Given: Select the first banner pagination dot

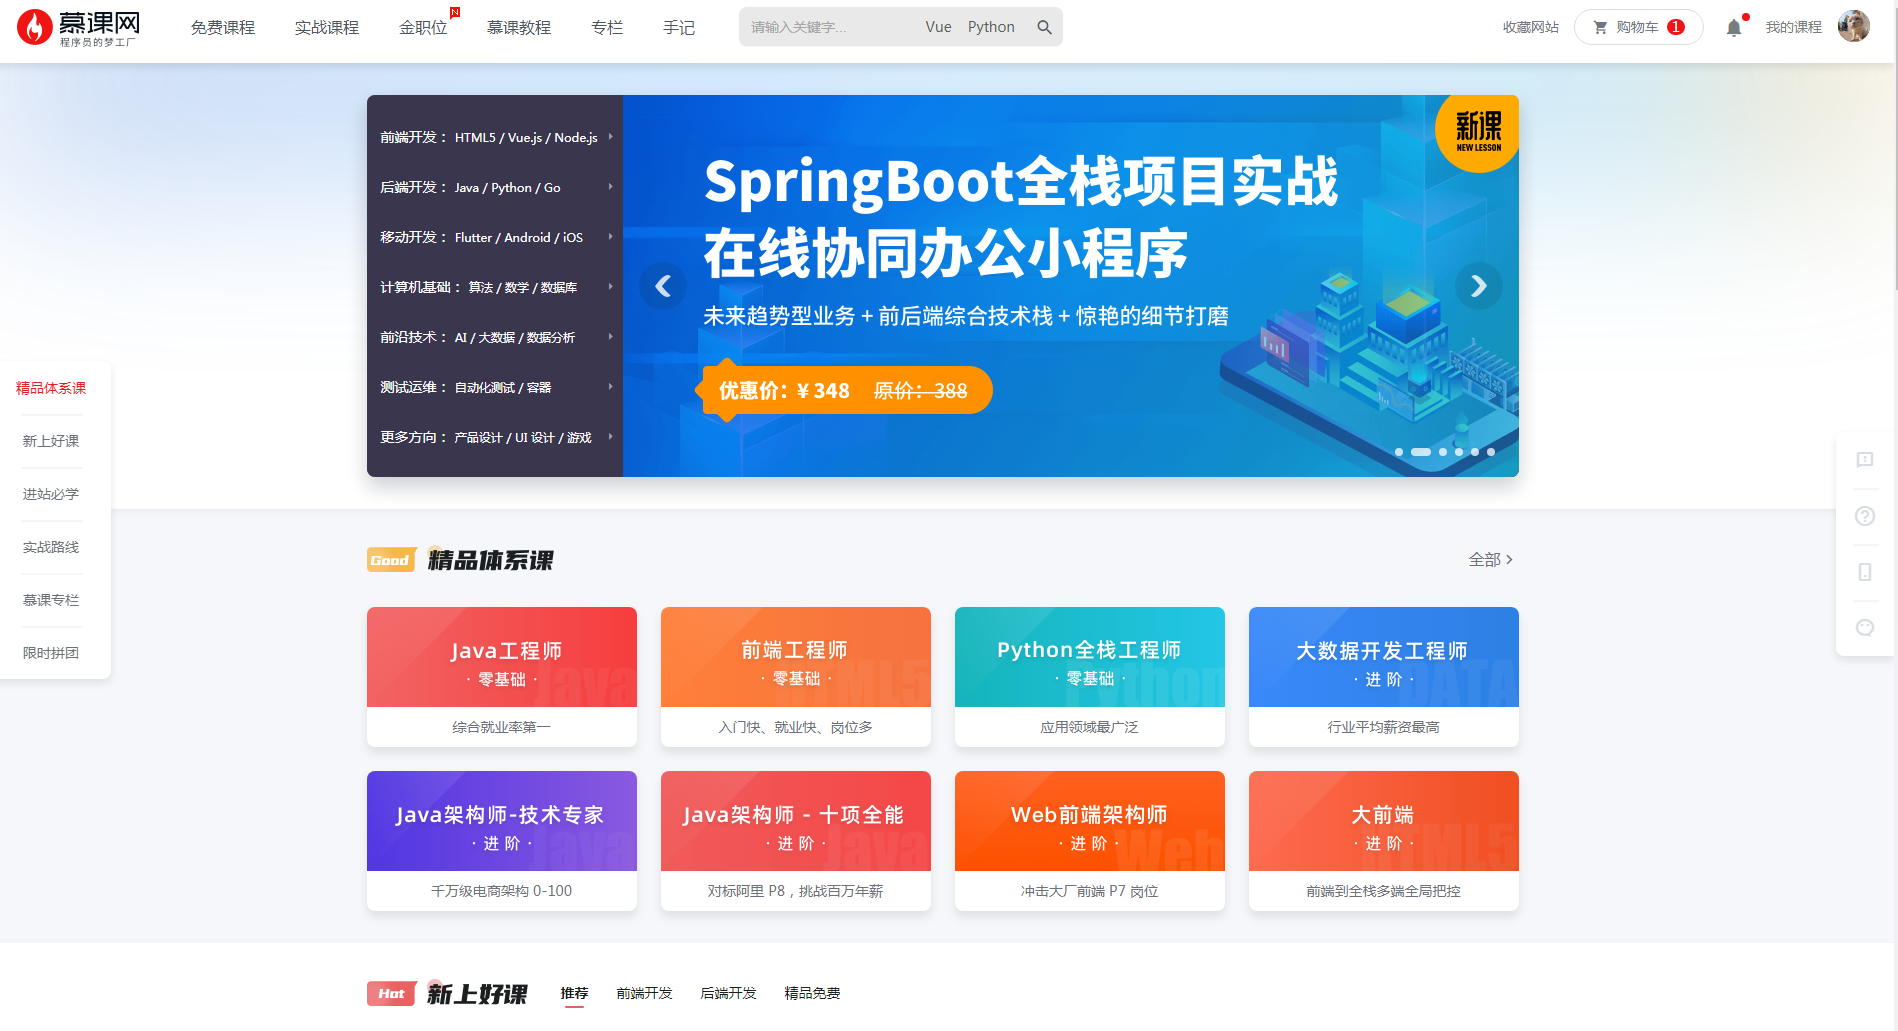Looking at the screenshot, I should [1399, 452].
